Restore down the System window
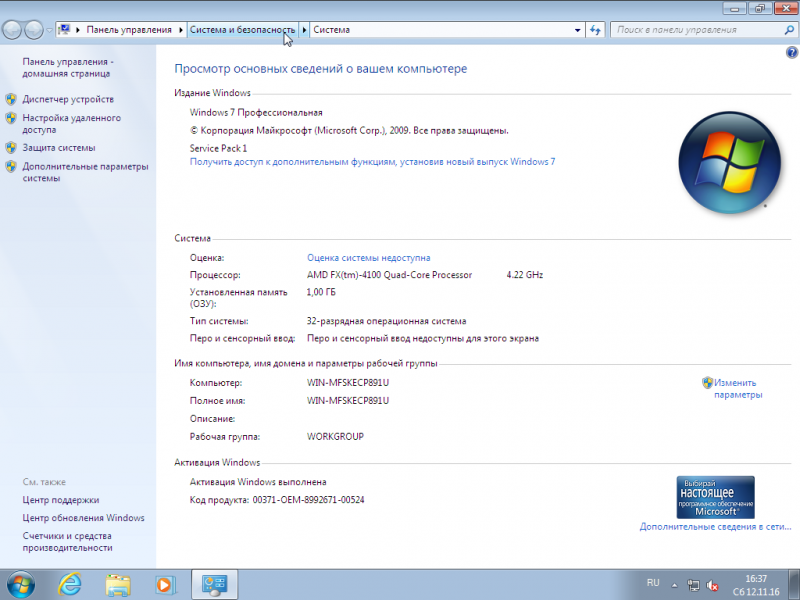The width and height of the screenshot is (800, 600). tap(760, 8)
